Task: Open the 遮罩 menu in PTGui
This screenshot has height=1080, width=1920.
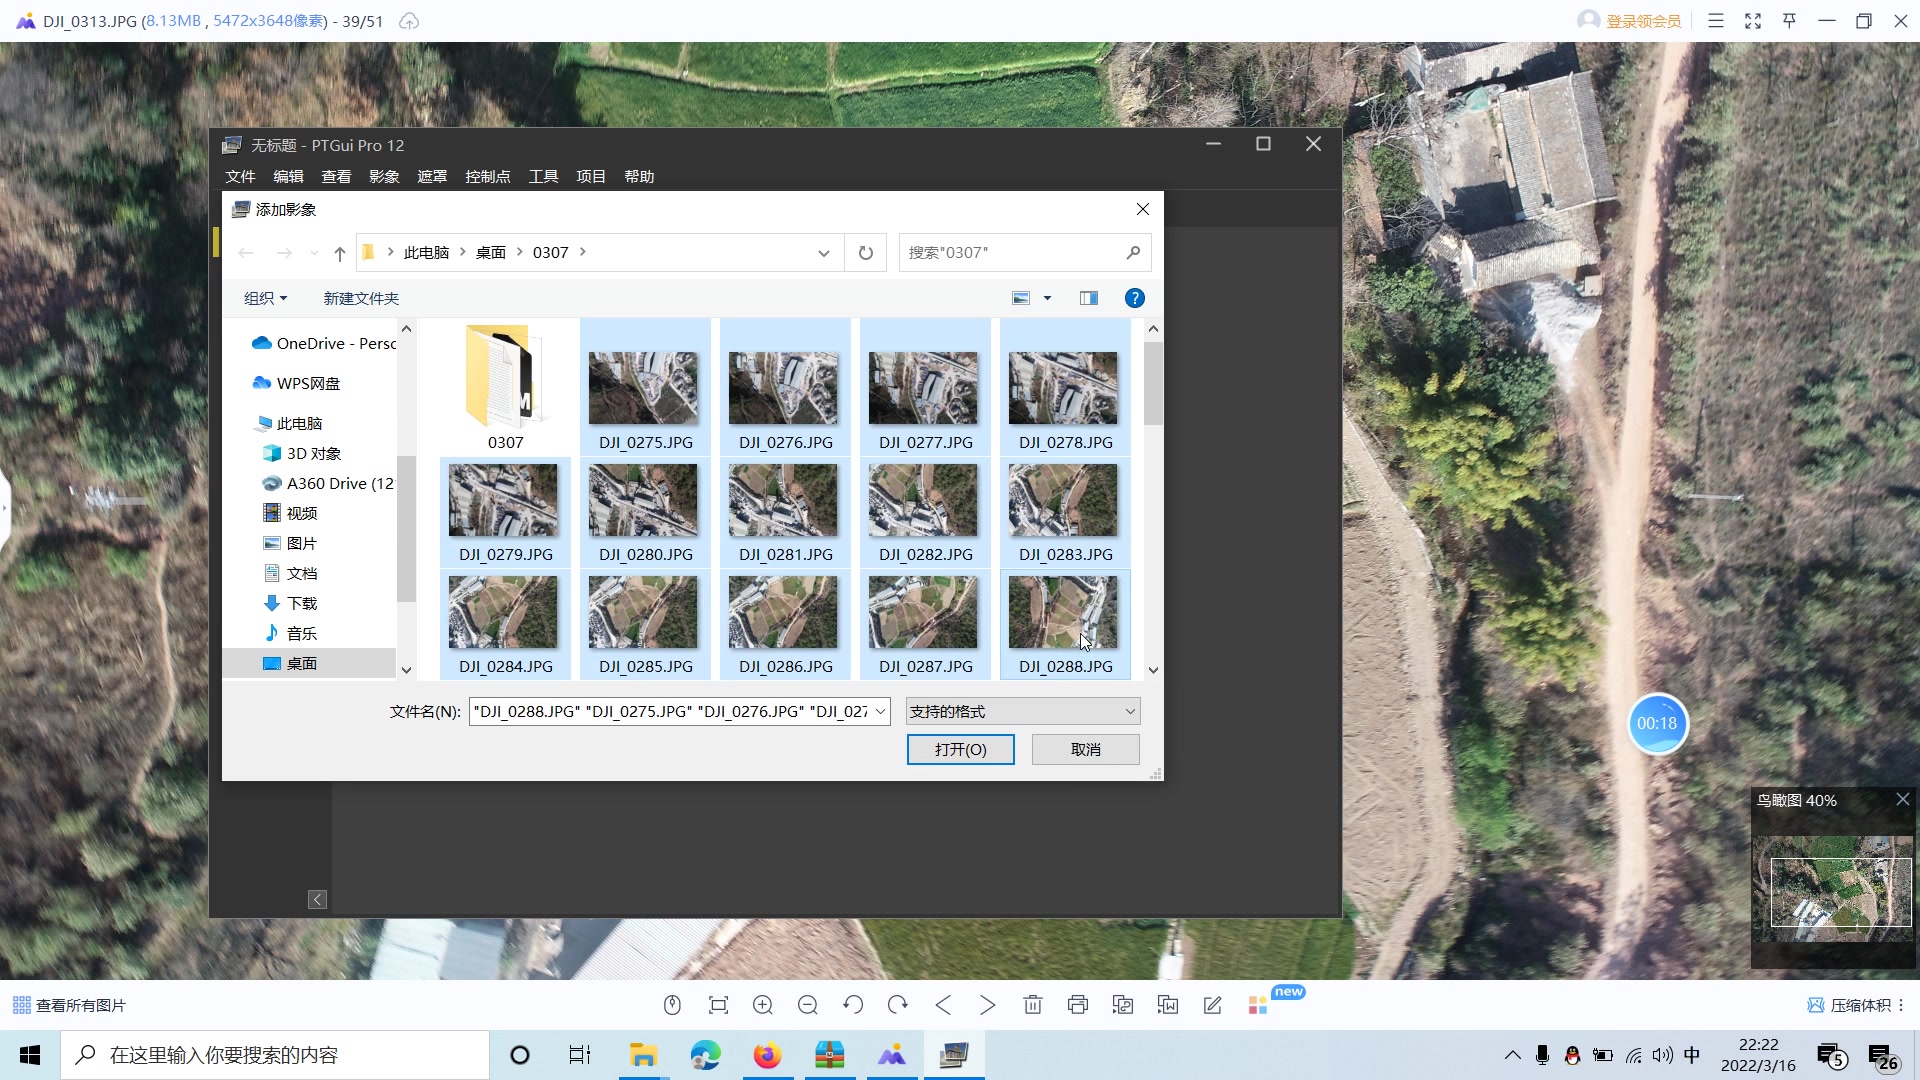Action: tap(432, 176)
